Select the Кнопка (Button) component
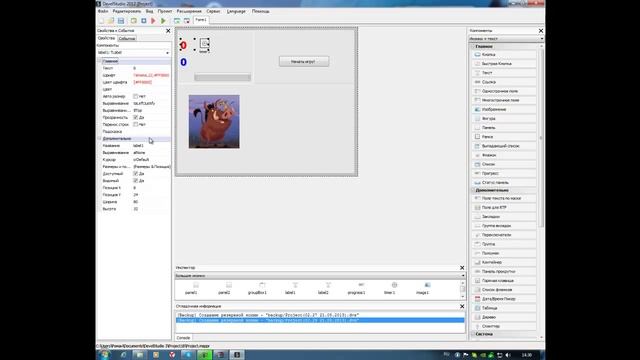Screen dimensions: 640x360 (504, 54)
